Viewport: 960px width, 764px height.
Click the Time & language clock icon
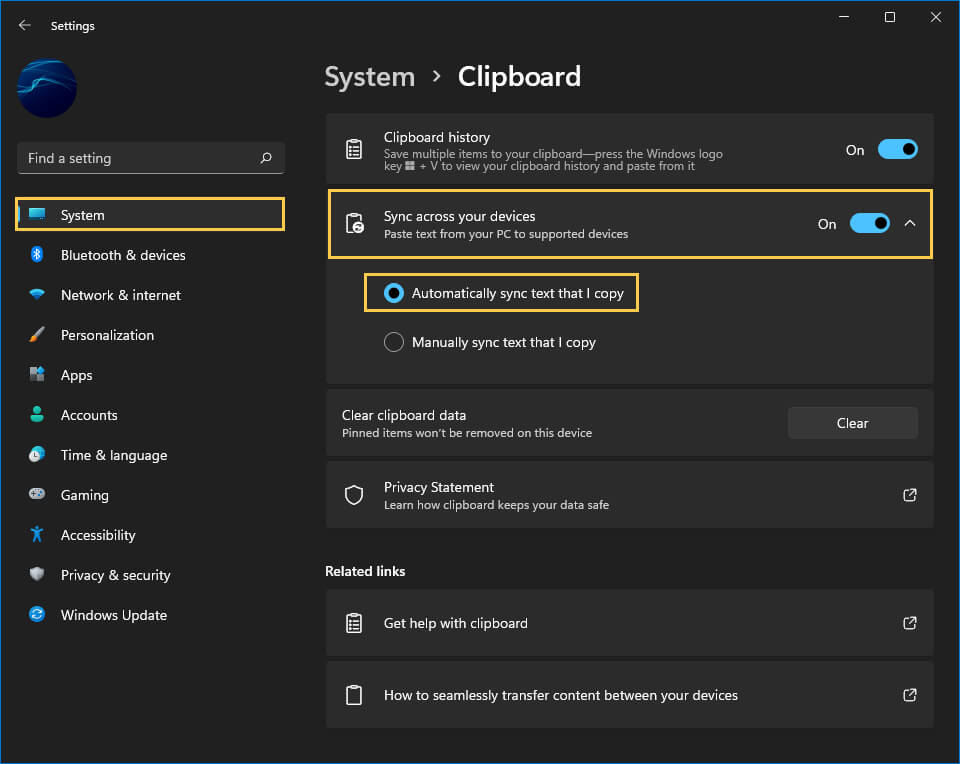pyautogui.click(x=37, y=454)
